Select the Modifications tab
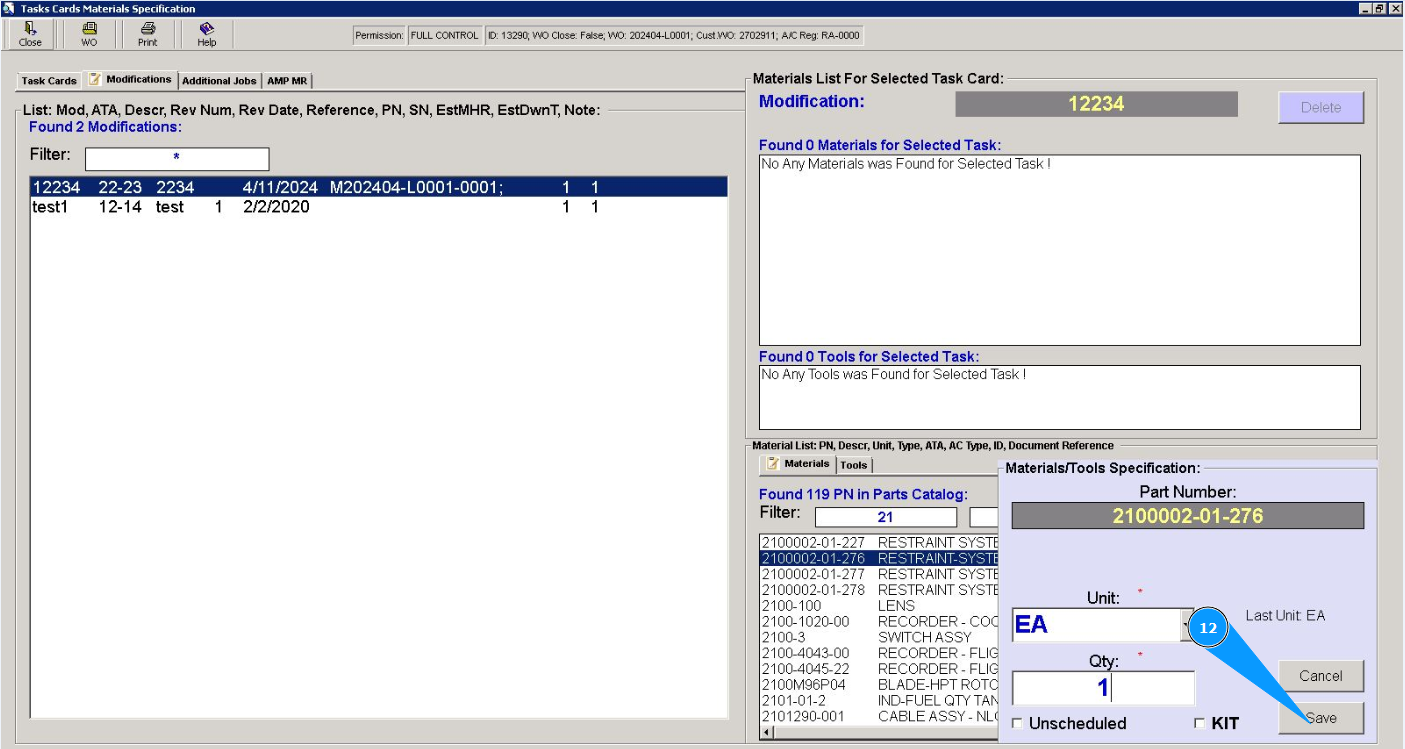The height and width of the screenshot is (749, 1405). 130,79
